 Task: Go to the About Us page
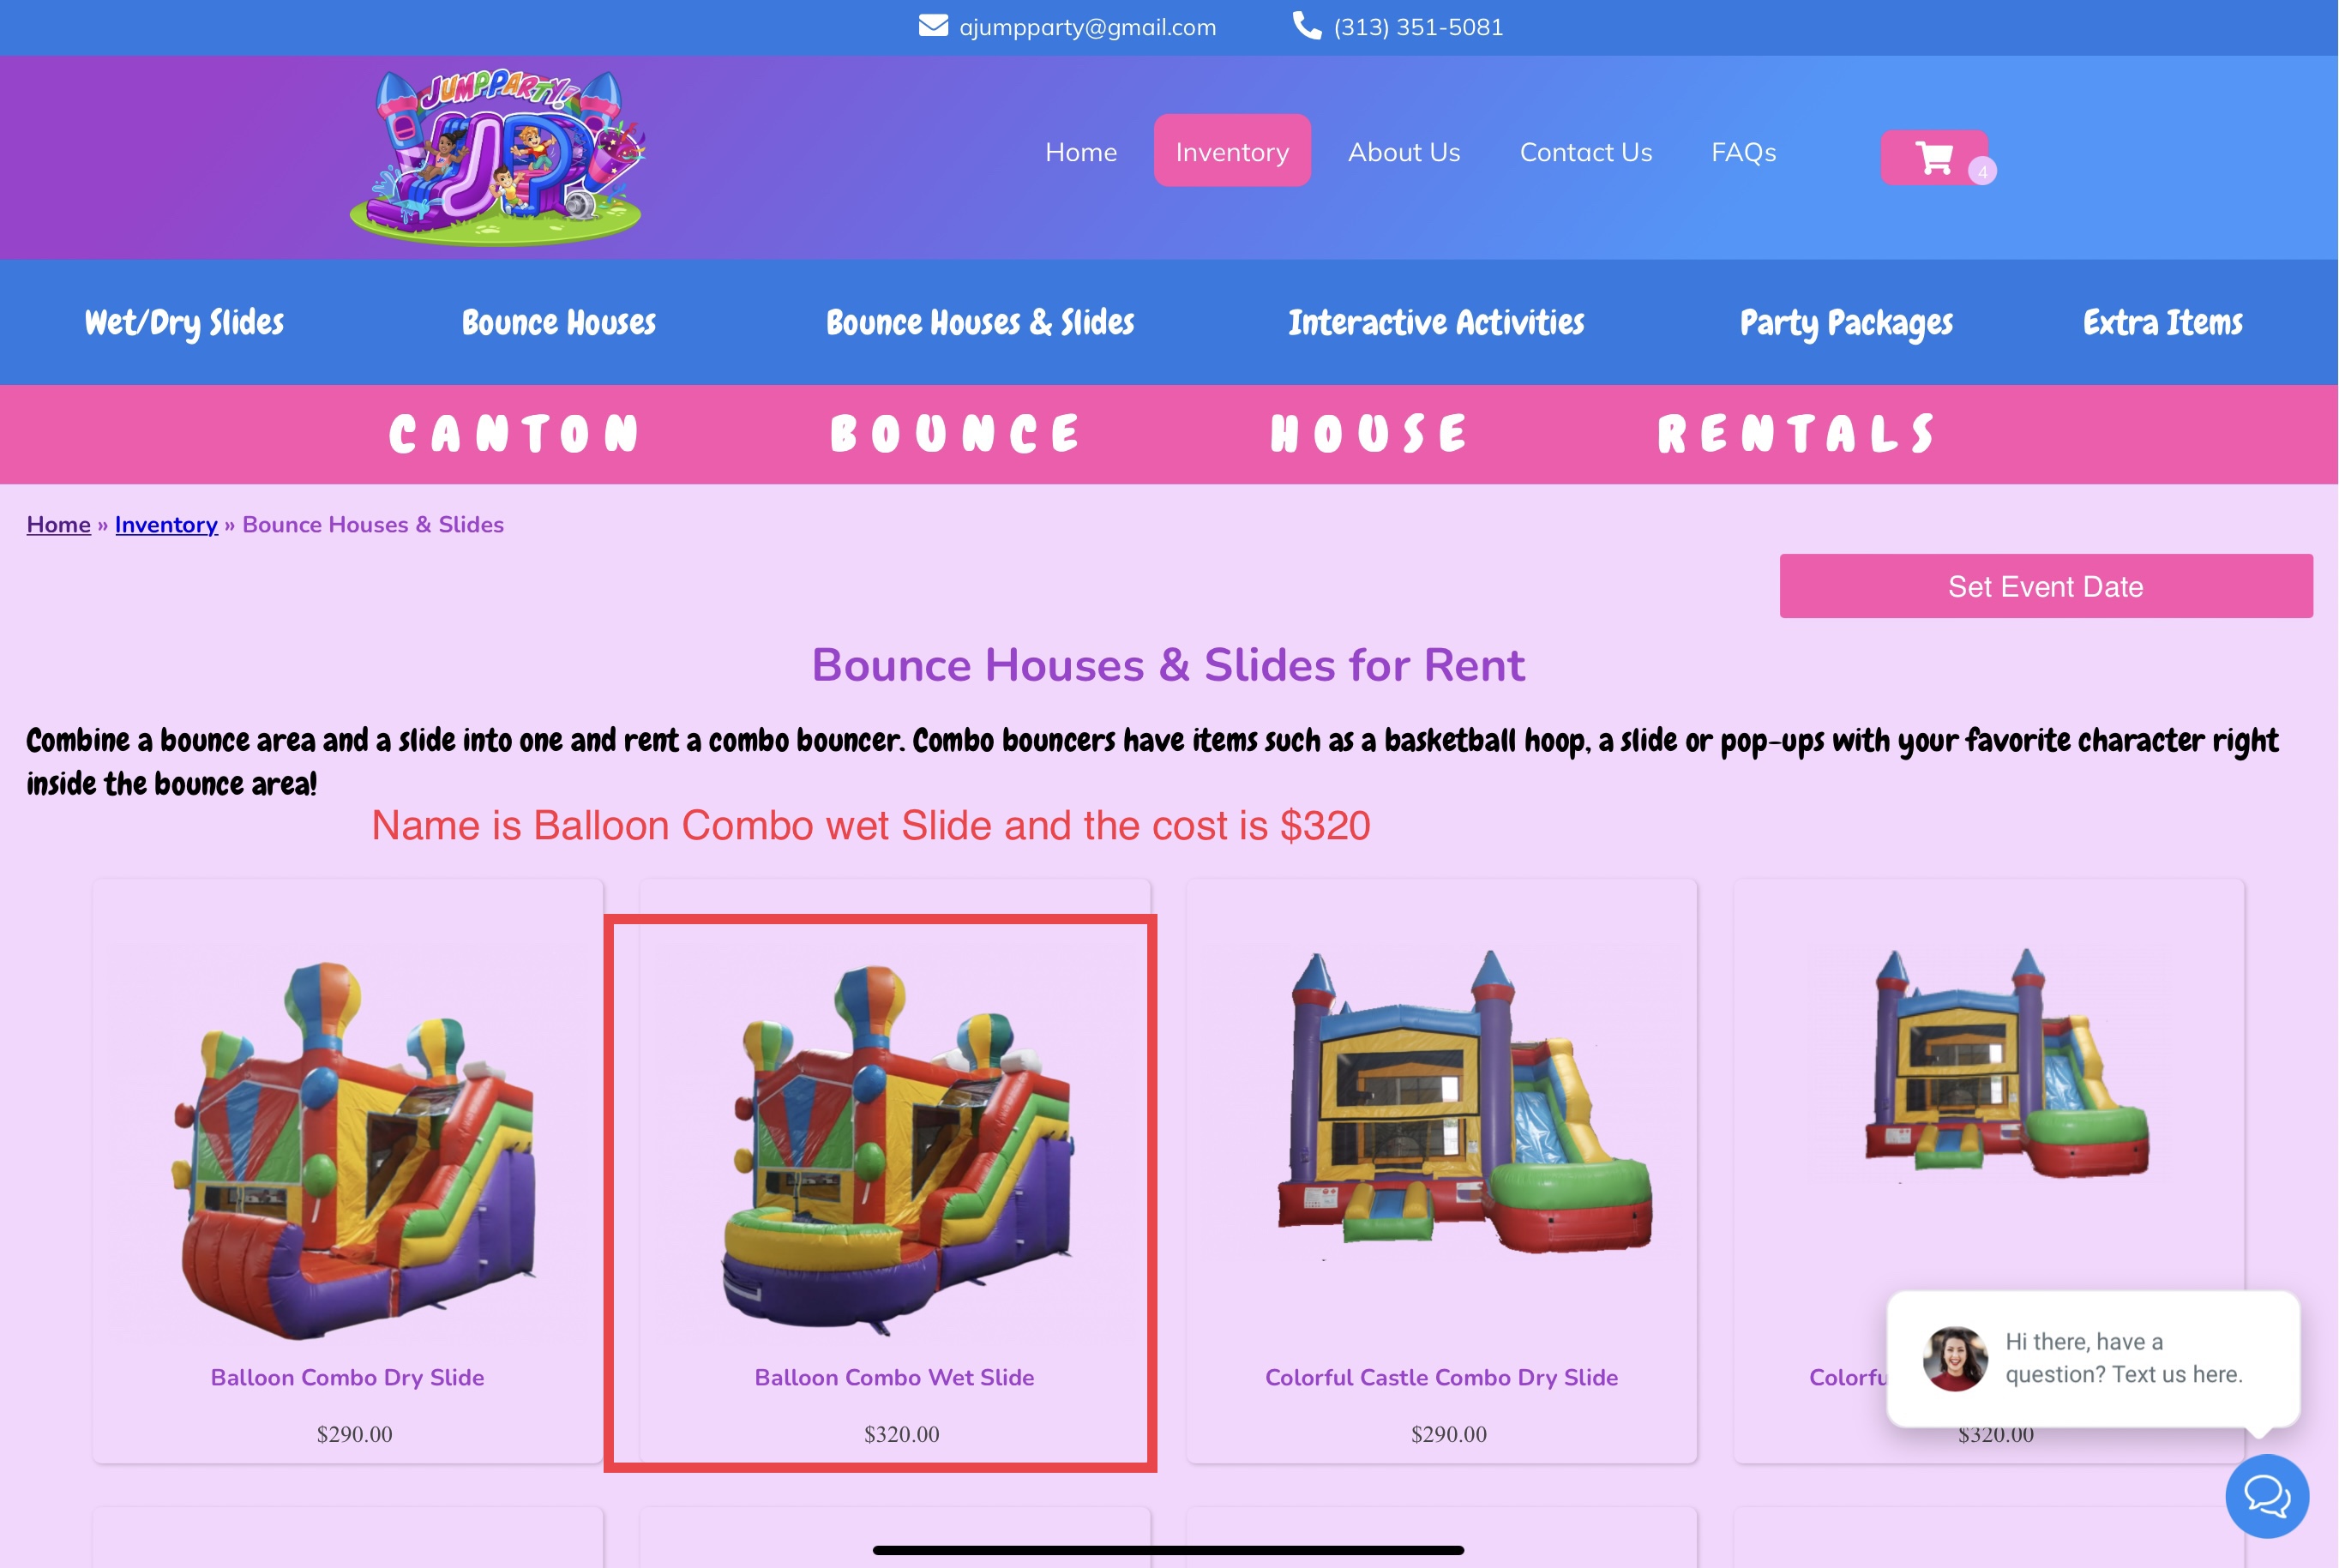tap(1404, 152)
